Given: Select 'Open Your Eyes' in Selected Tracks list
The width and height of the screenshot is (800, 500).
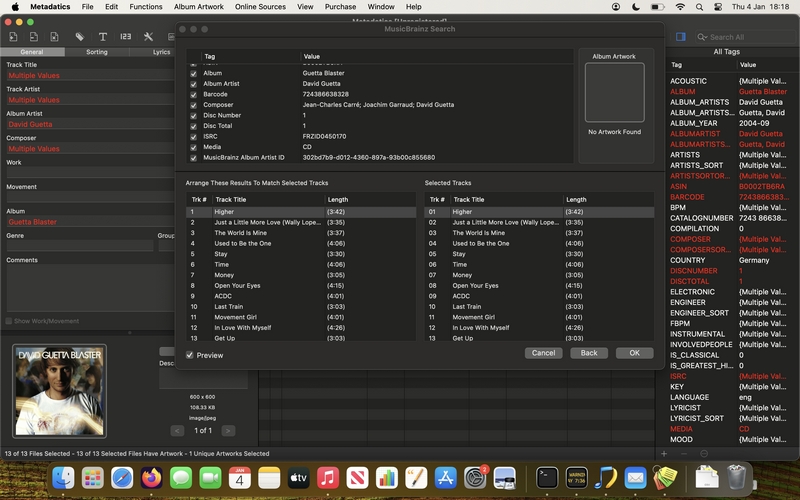Looking at the screenshot, I should click(539, 286).
